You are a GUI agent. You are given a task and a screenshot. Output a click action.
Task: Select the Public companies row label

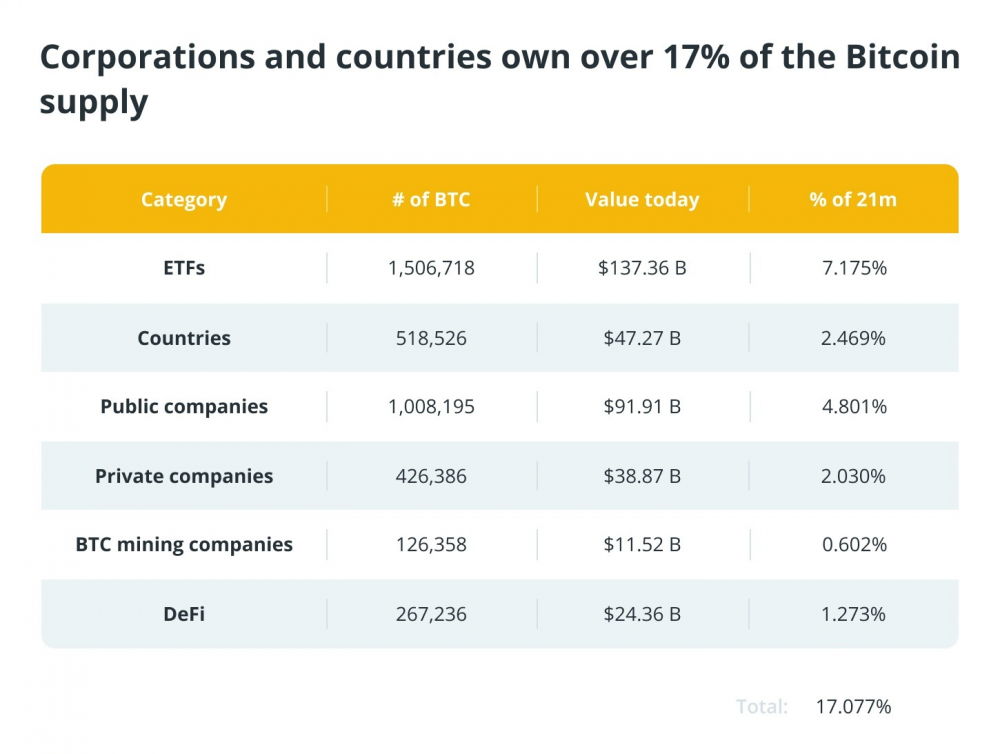tap(184, 407)
